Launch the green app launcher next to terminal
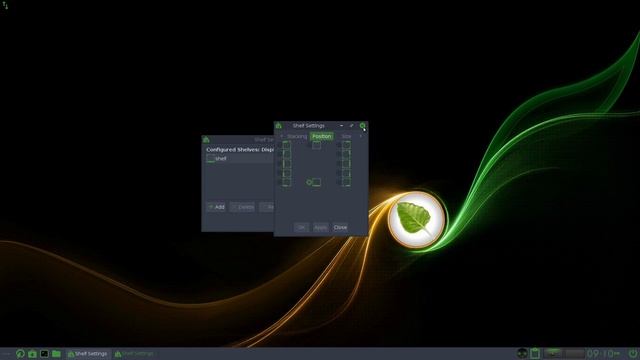The height and width of the screenshot is (360, 640). (33, 353)
